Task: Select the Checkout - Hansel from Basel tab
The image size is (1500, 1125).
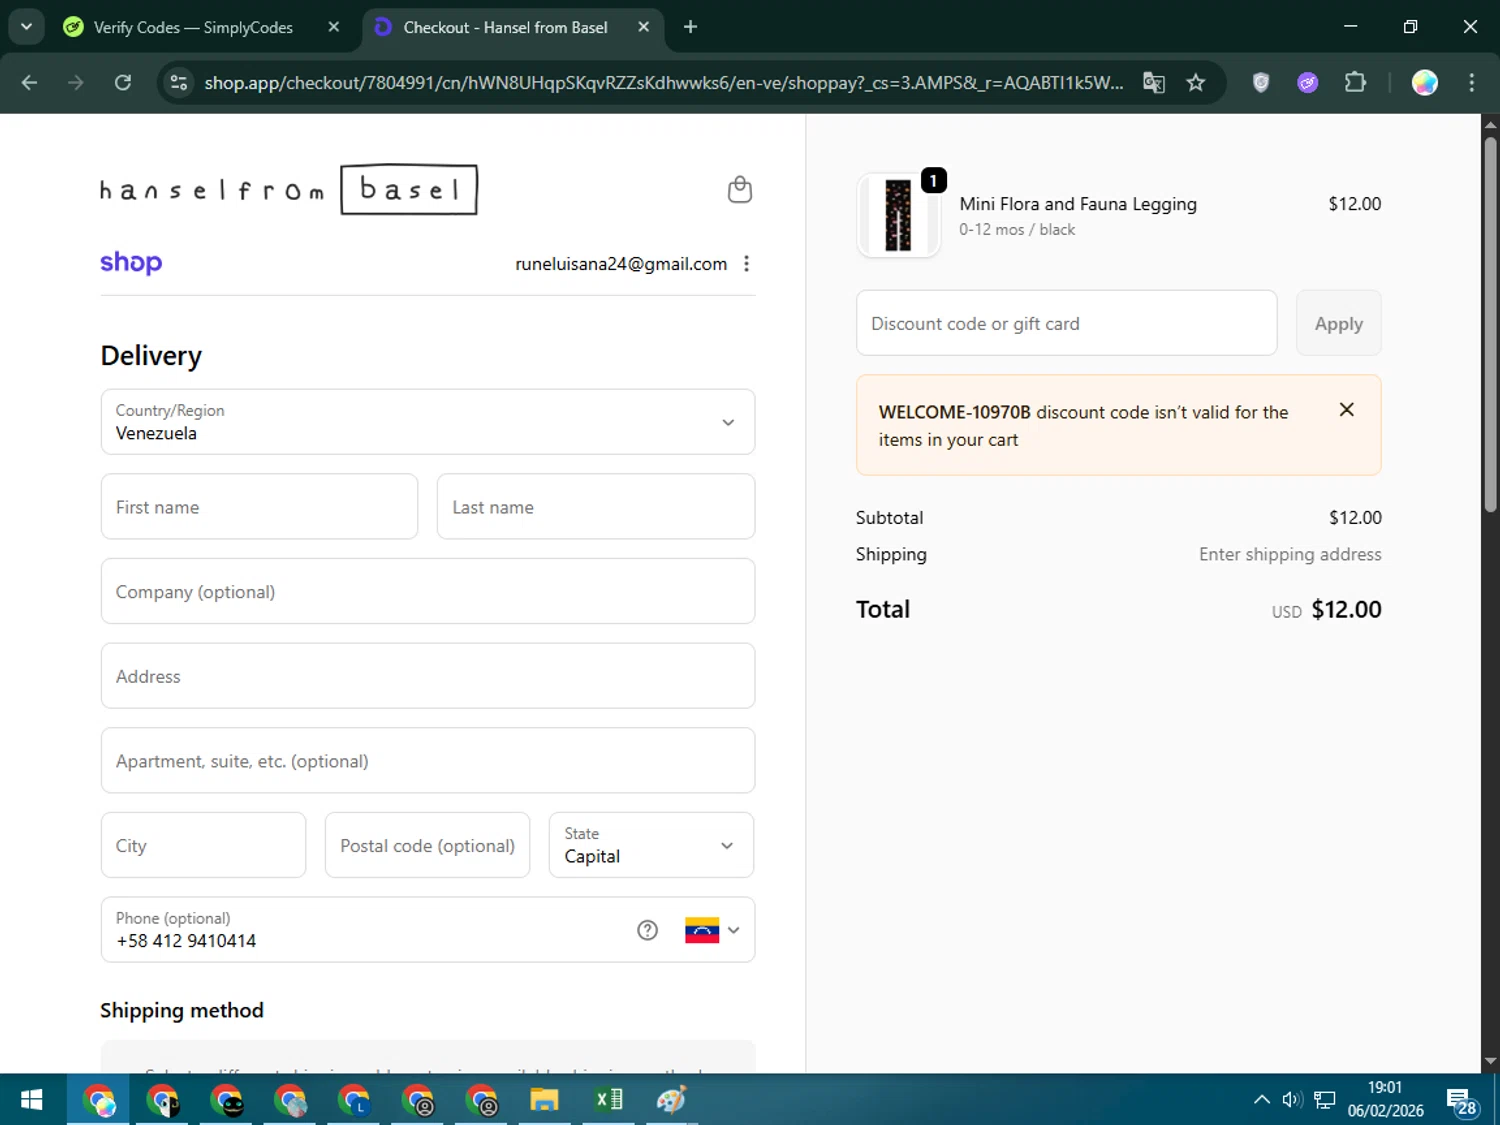Action: coord(505,27)
